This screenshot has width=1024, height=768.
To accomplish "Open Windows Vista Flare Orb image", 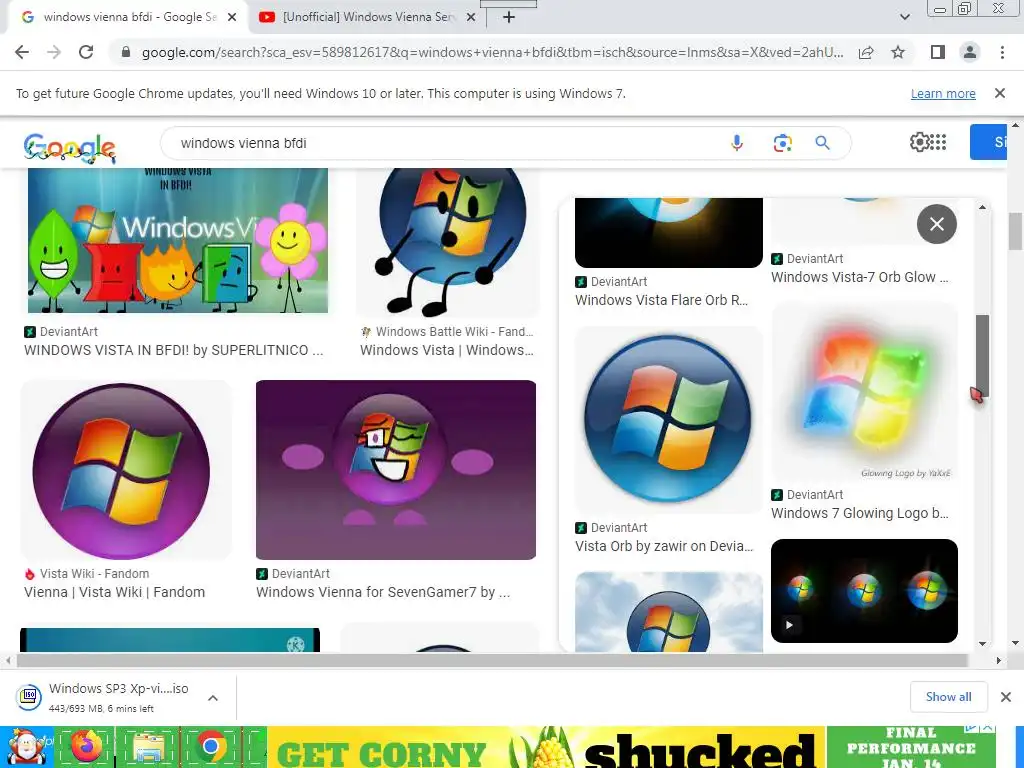I will click(x=669, y=232).
